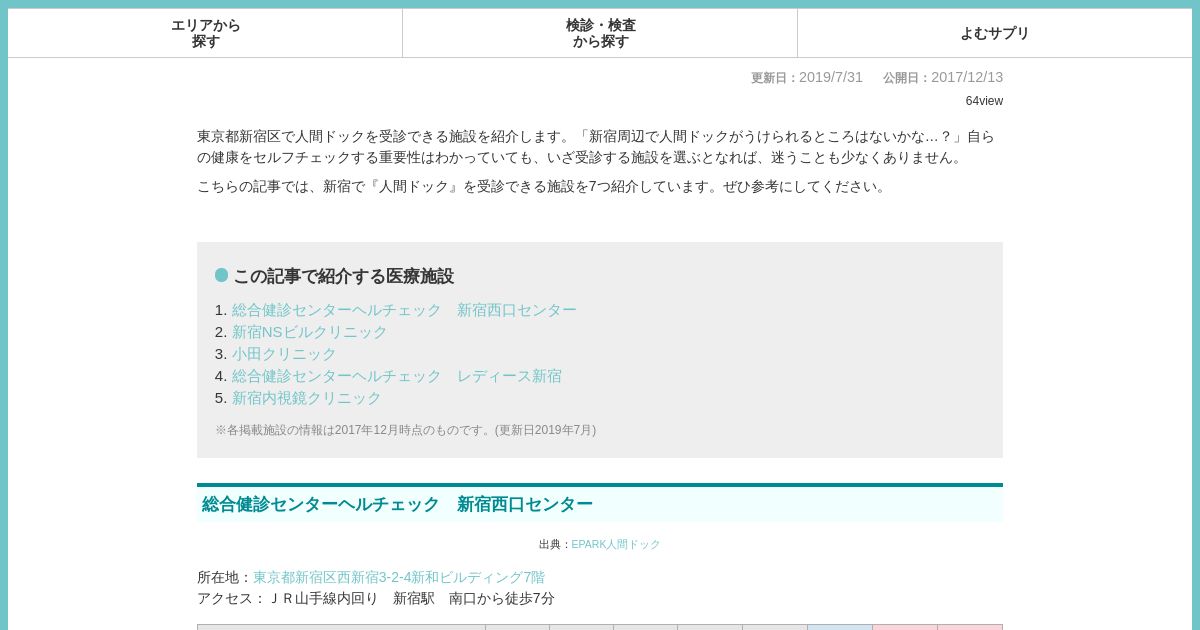Click the teal bullet icon beside この記事で紹介する医療施設
Viewport: 1200px width, 630px height.
coord(221,275)
